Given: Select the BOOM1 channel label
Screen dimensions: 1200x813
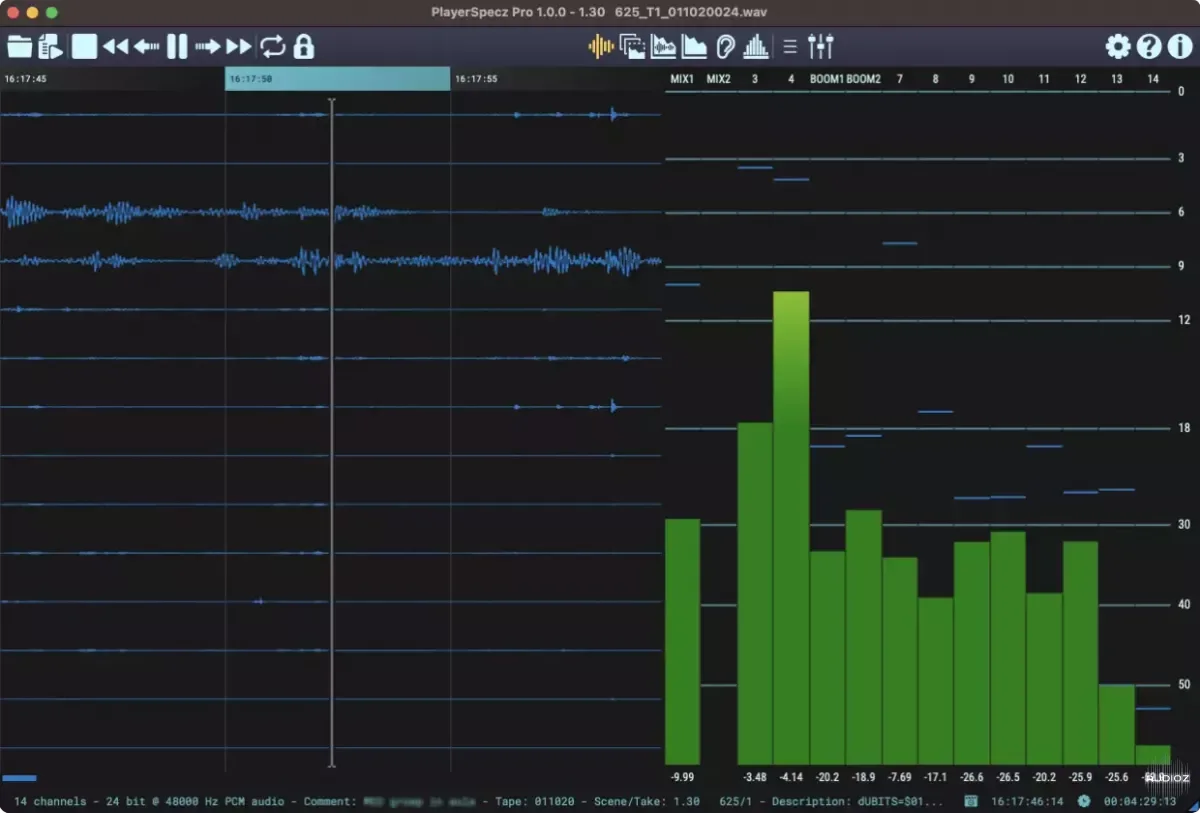Looking at the screenshot, I should pyautogui.click(x=827, y=78).
